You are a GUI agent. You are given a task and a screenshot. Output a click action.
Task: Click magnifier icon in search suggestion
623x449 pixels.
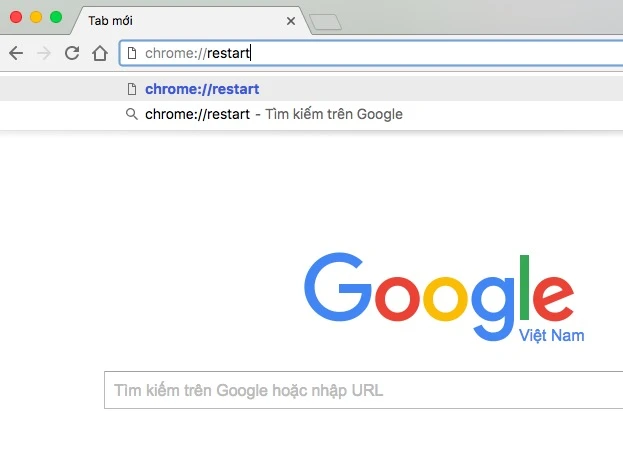[x=131, y=114]
